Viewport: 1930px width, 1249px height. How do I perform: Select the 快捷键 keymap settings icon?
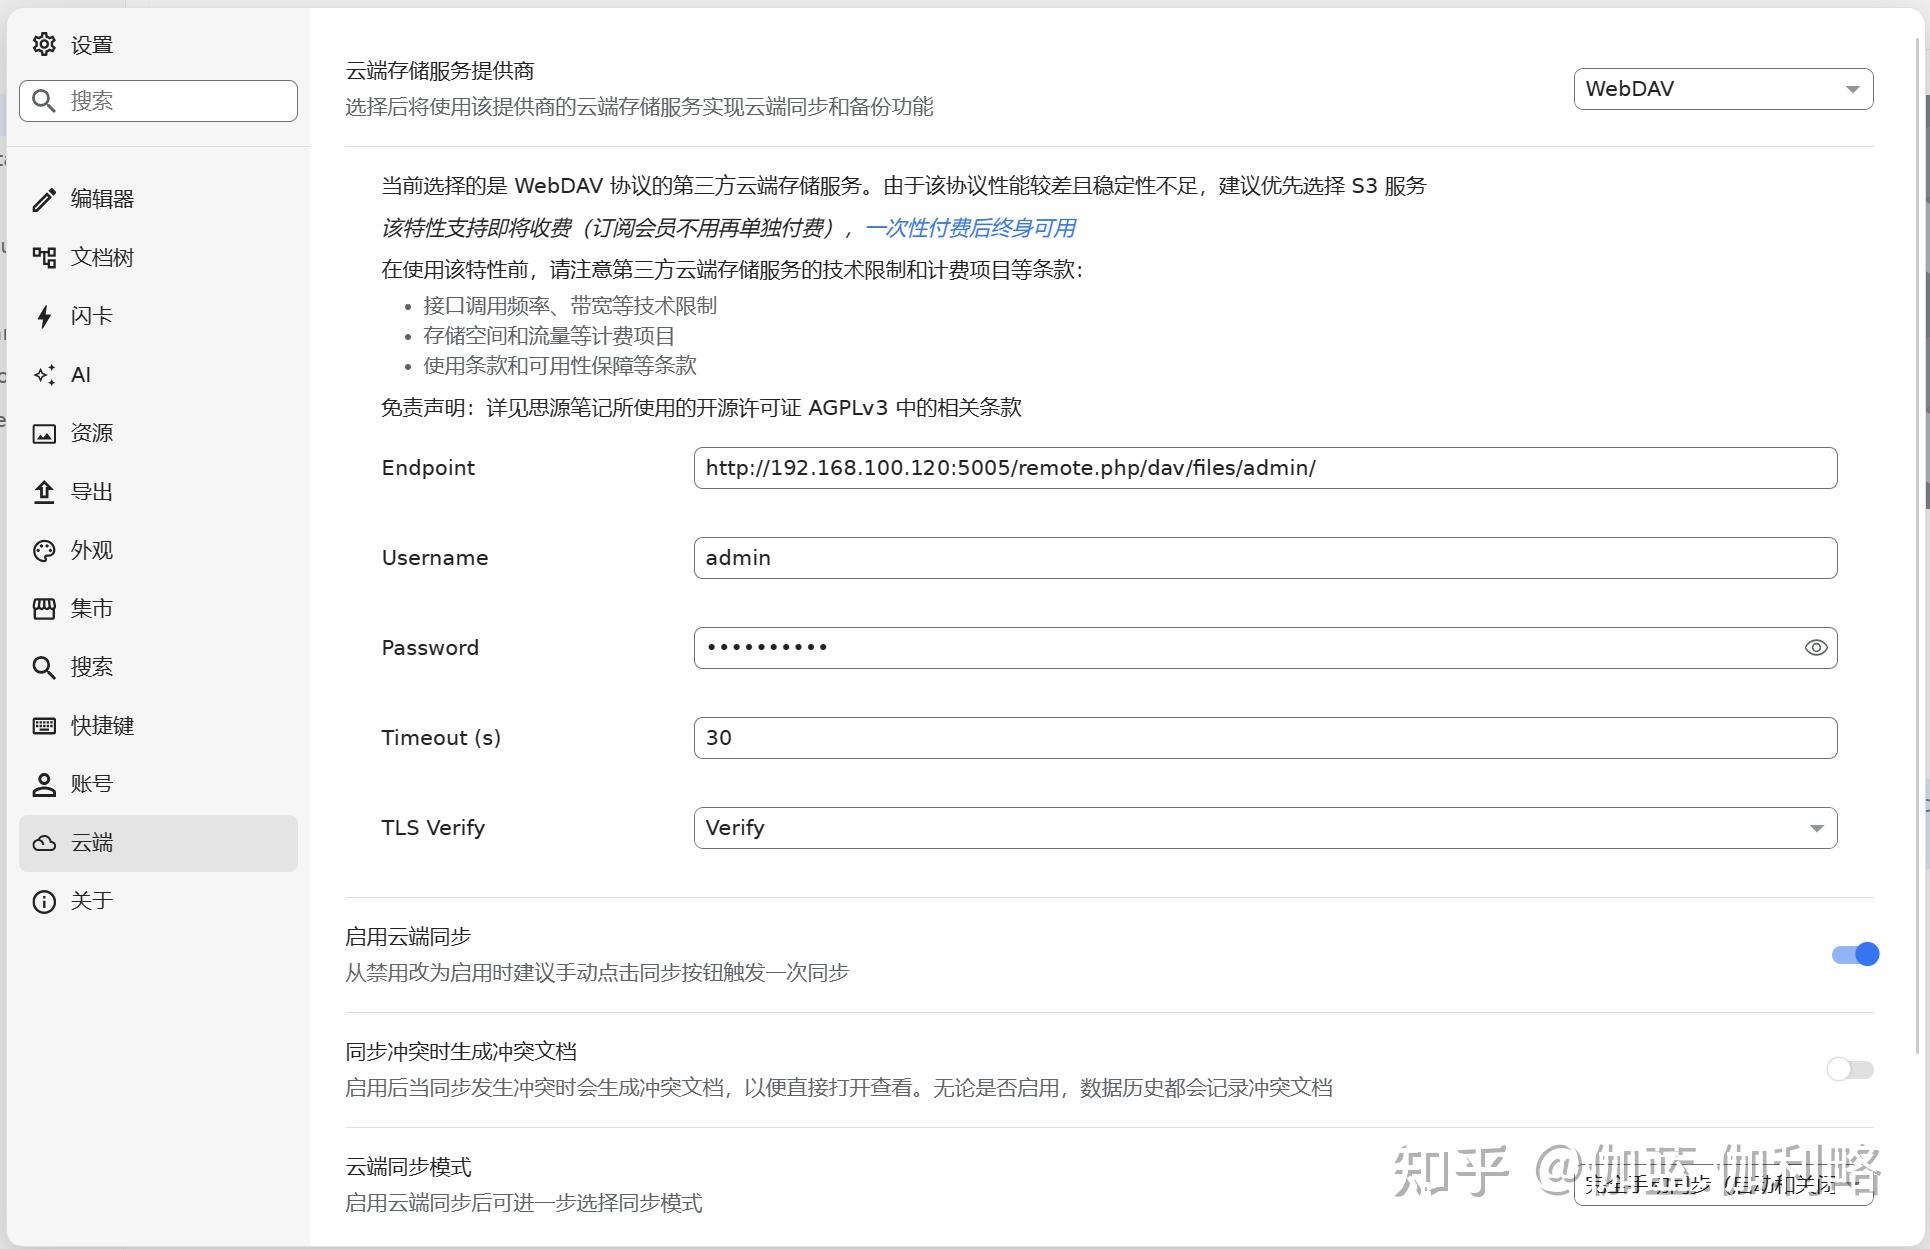[x=44, y=725]
